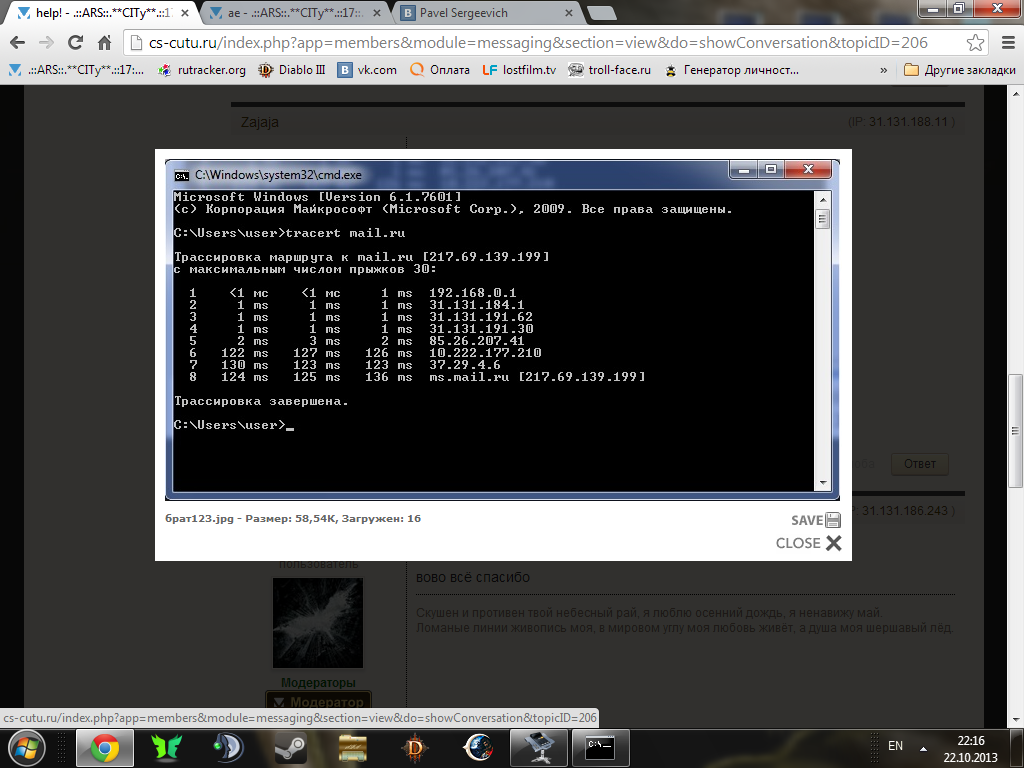Reload the current page
The image size is (1024, 768).
click(76, 43)
